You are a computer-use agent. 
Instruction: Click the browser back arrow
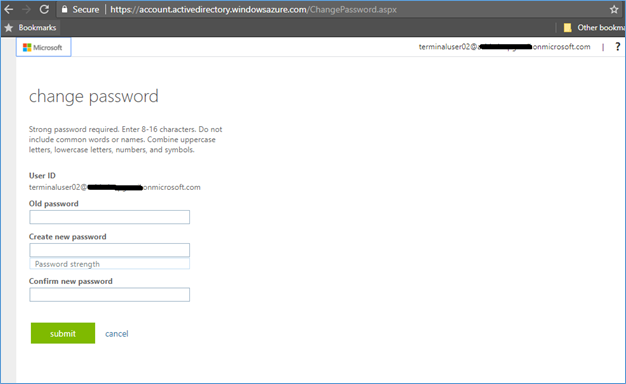(8, 9)
